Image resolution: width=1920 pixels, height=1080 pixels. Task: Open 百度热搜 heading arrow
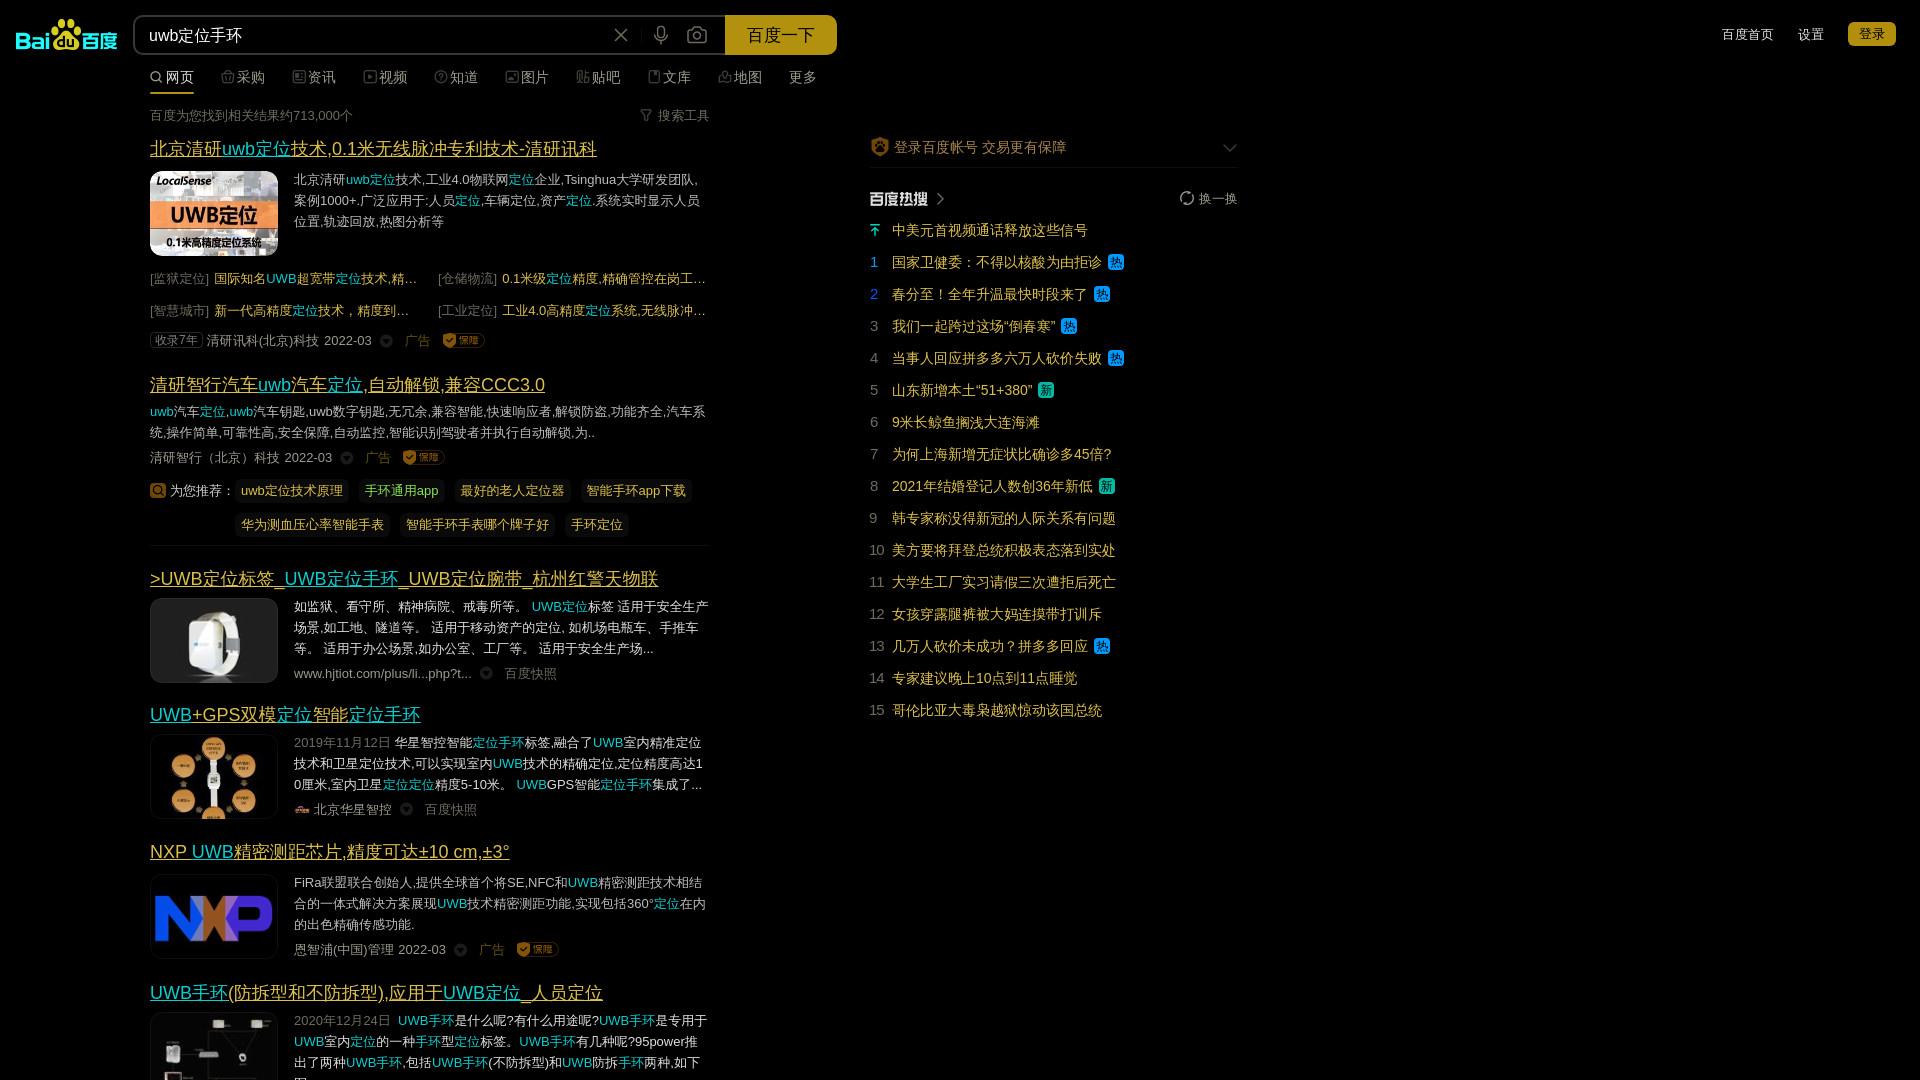940,199
